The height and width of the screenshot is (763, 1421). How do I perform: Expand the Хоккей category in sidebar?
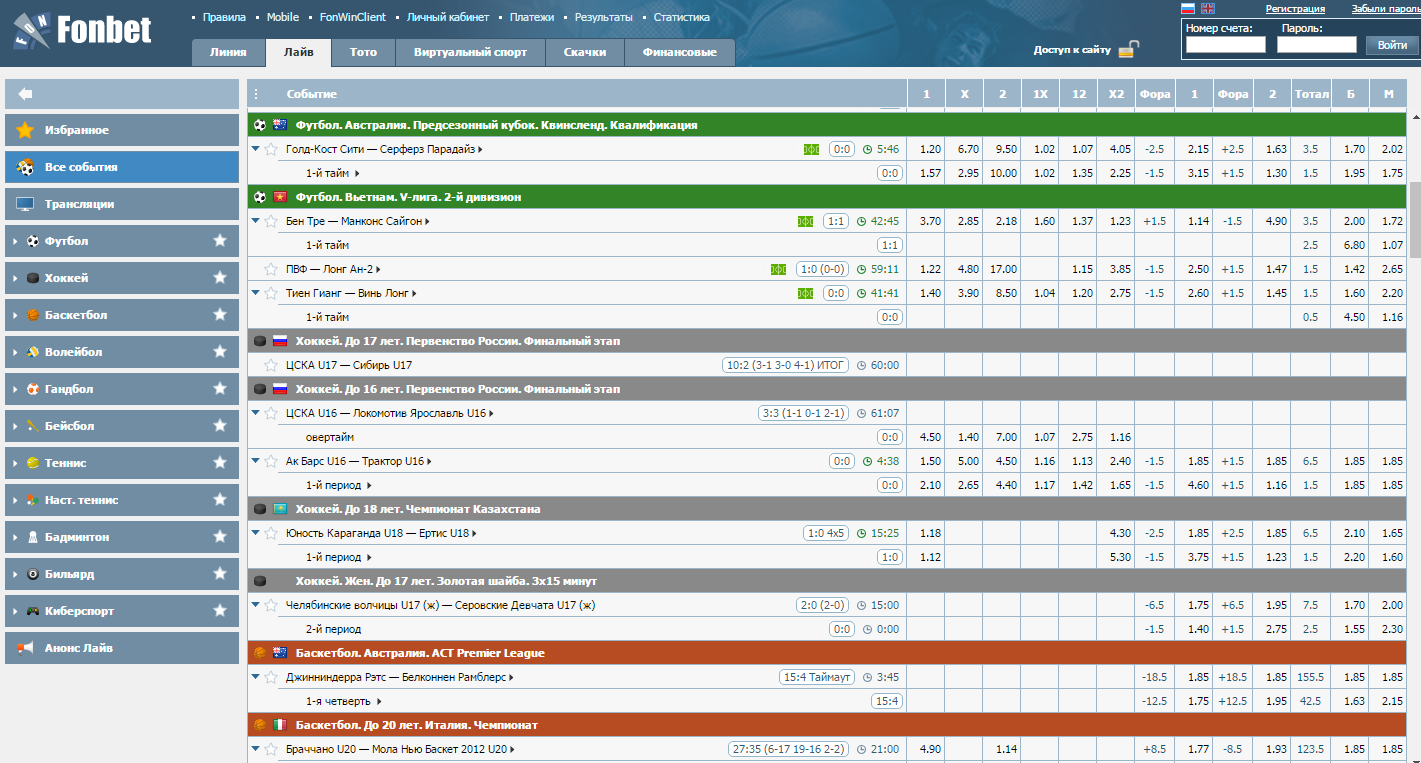pyautogui.click(x=15, y=278)
